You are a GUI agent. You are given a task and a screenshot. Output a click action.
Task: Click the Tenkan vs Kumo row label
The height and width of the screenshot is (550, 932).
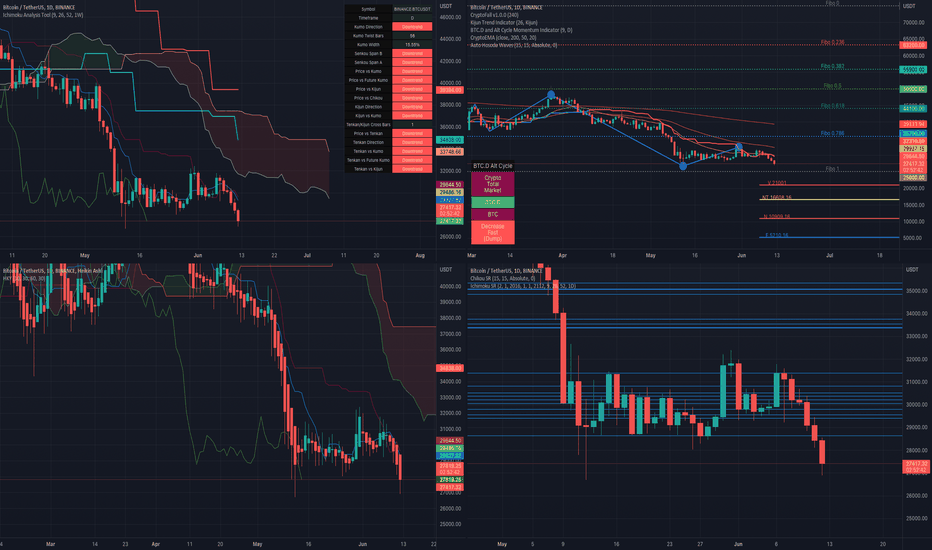[369, 152]
